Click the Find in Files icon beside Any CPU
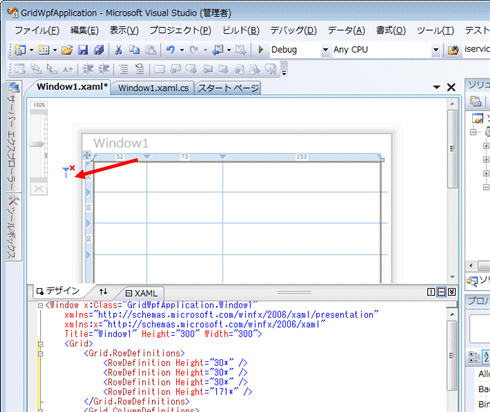Image resolution: width=490 pixels, height=412 pixels. point(453,50)
